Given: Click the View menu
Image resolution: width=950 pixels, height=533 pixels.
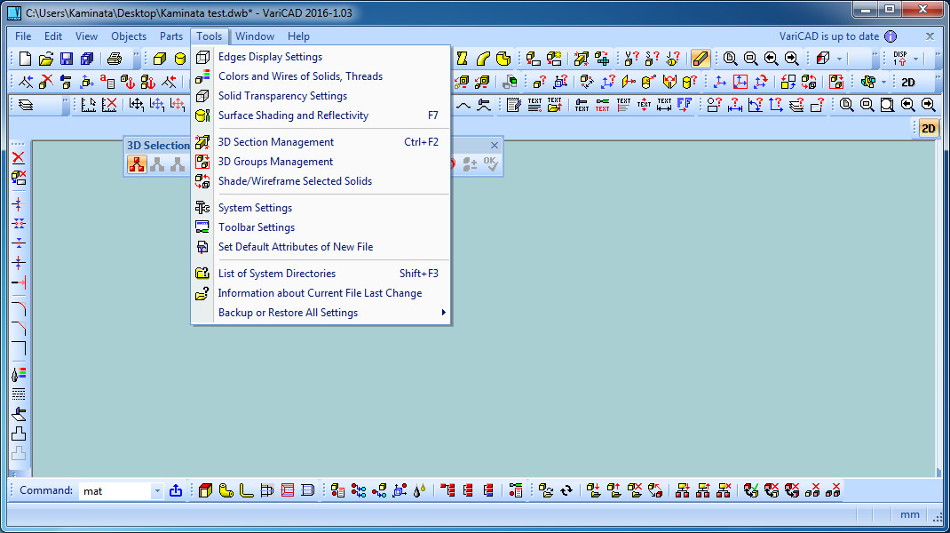Looking at the screenshot, I should [x=86, y=36].
